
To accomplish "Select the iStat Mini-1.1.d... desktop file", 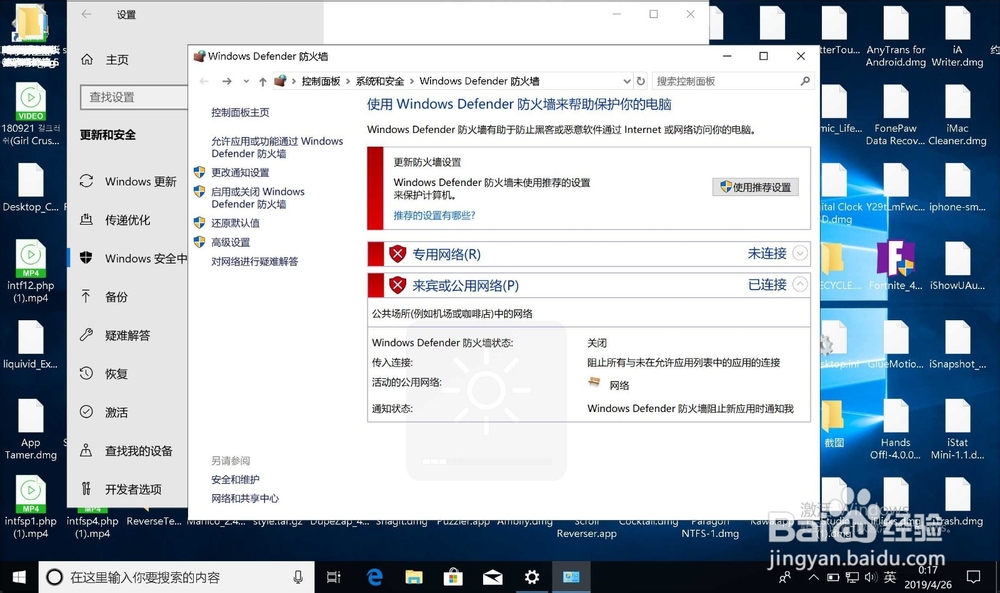I will 957,429.
